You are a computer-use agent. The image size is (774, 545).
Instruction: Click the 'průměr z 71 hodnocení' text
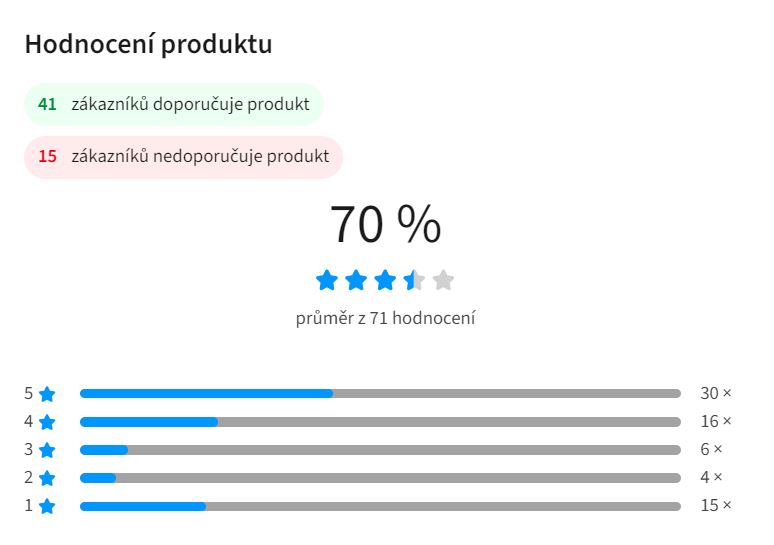click(386, 319)
